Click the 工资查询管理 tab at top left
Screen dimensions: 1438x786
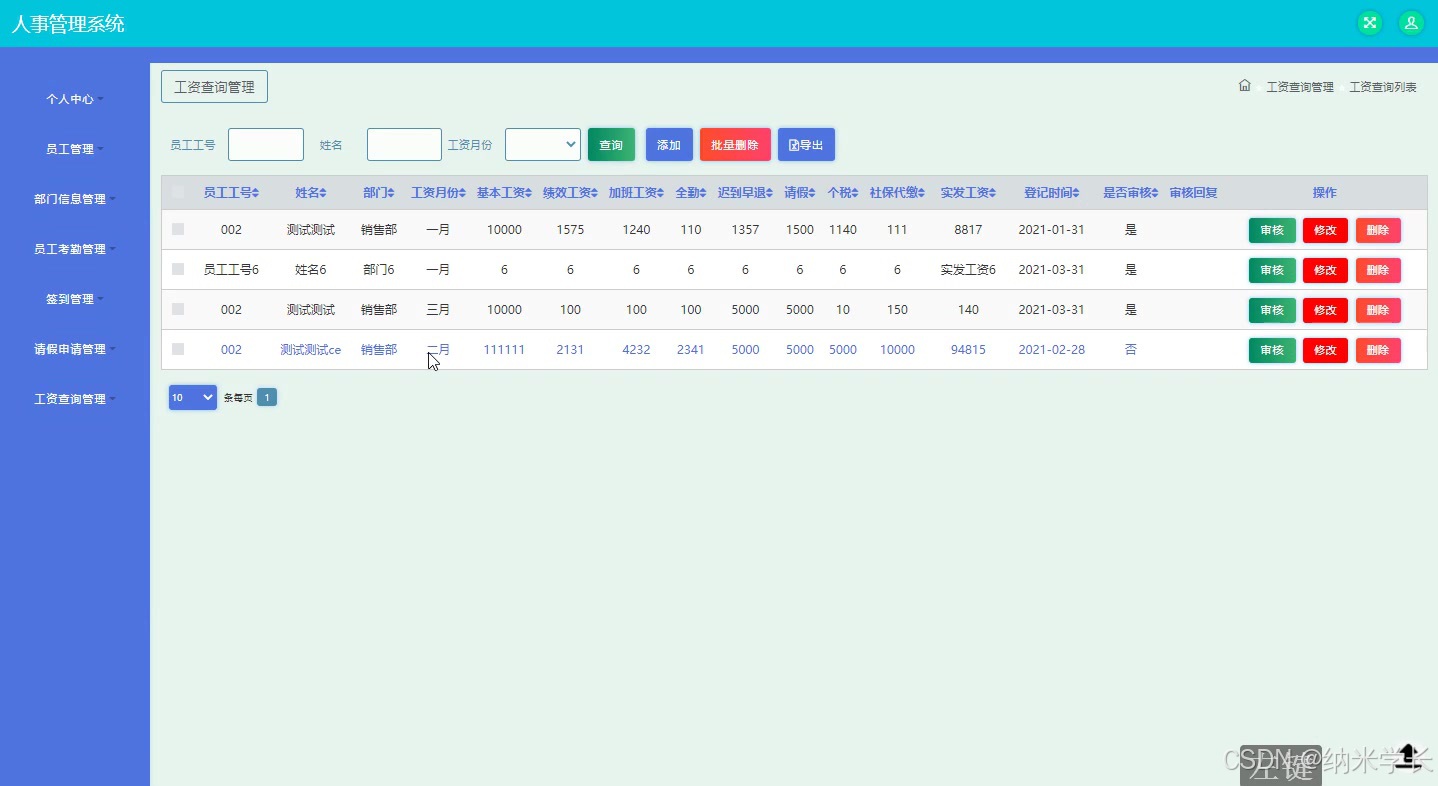(x=214, y=87)
